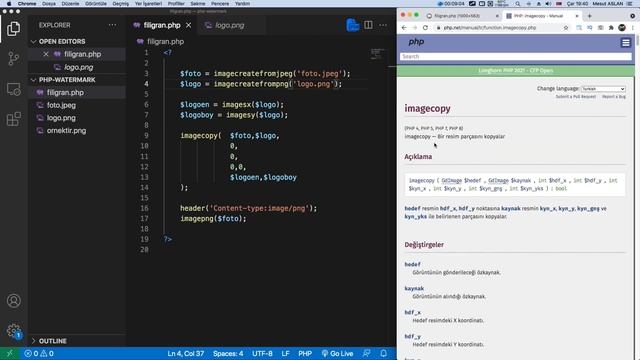Screen dimensions: 640x360
Task: Click the Submit a Pull Request link
Action: [576, 97]
